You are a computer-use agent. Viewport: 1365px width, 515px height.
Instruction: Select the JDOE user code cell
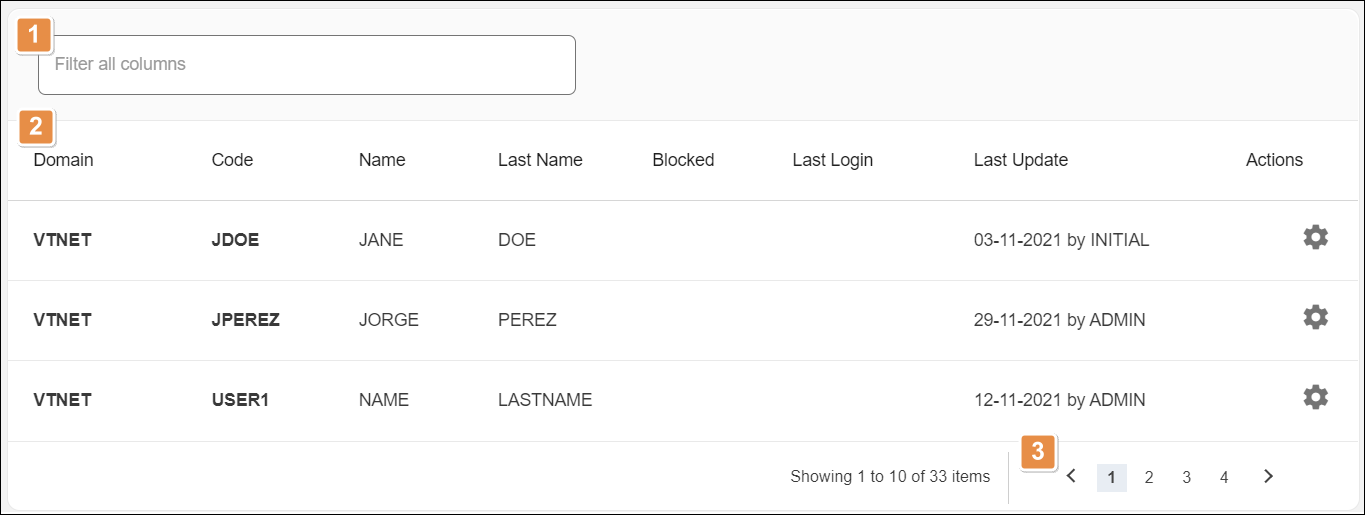click(235, 240)
